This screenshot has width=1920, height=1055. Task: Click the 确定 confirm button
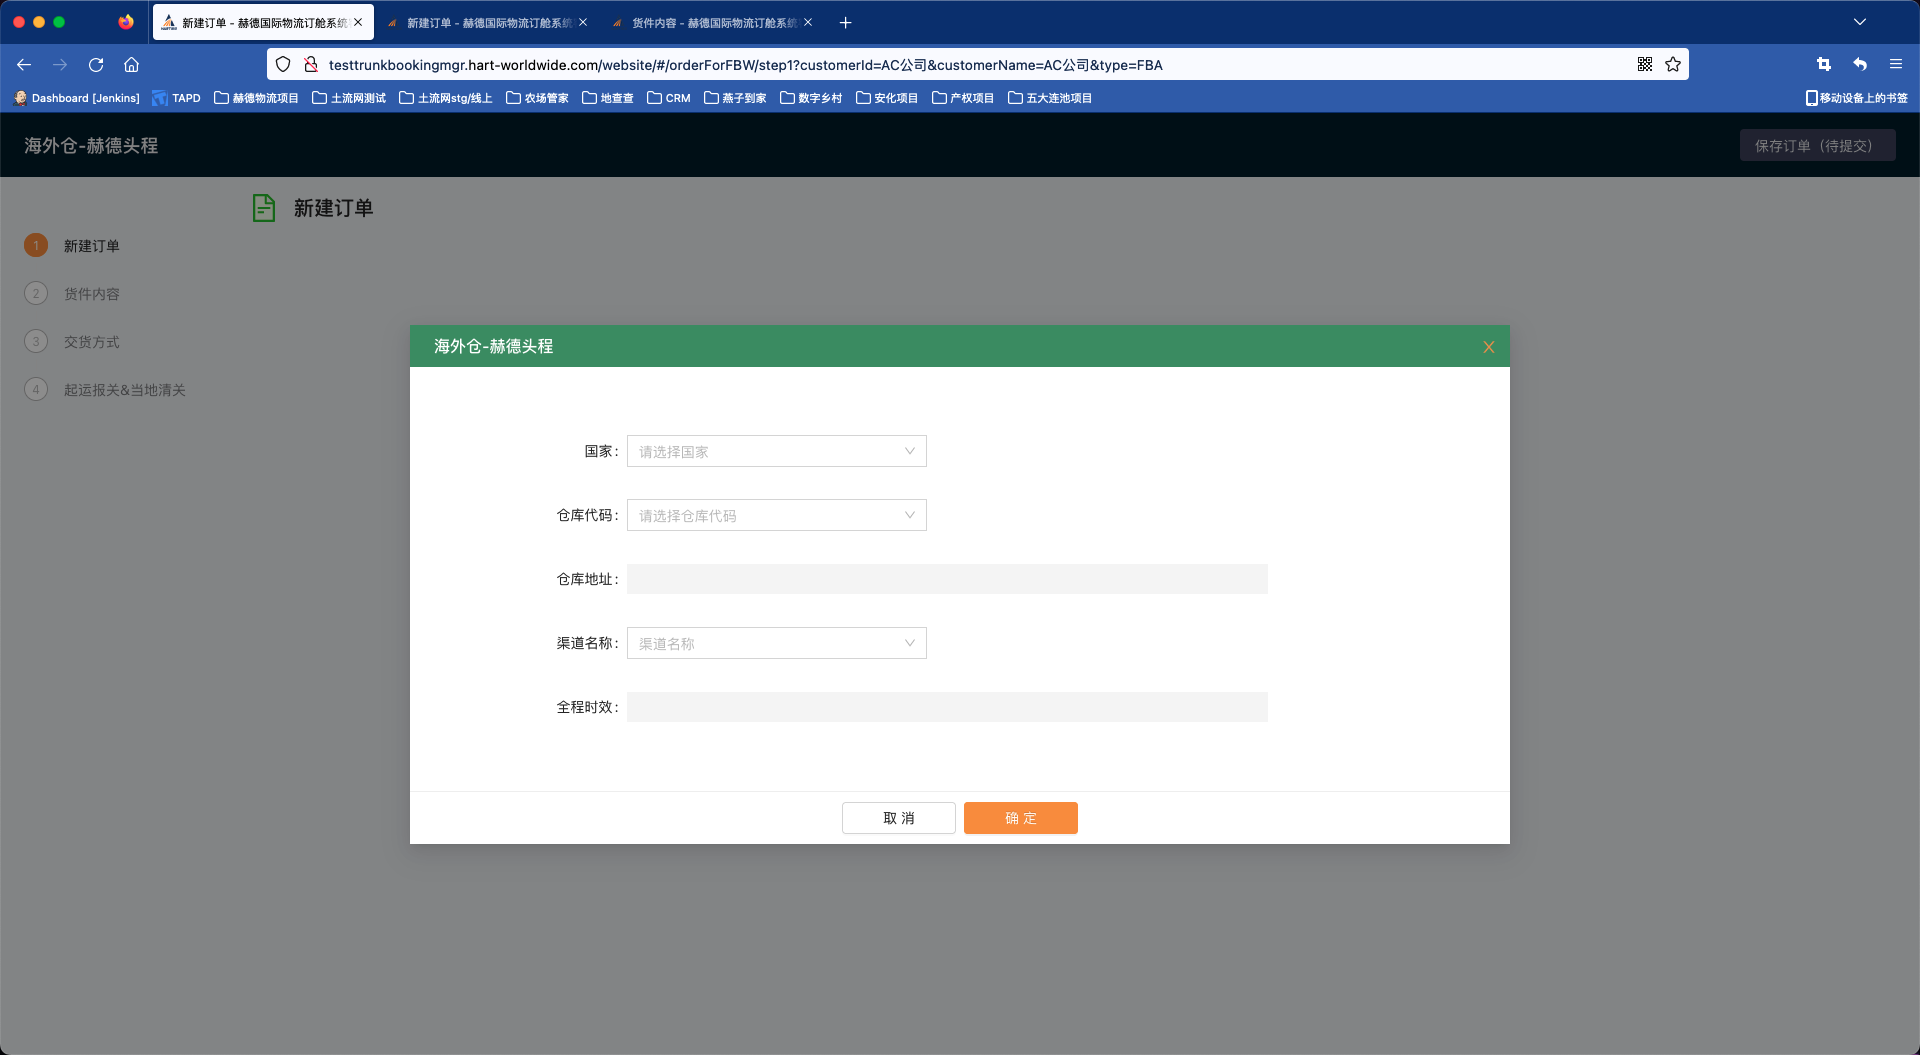1020,818
